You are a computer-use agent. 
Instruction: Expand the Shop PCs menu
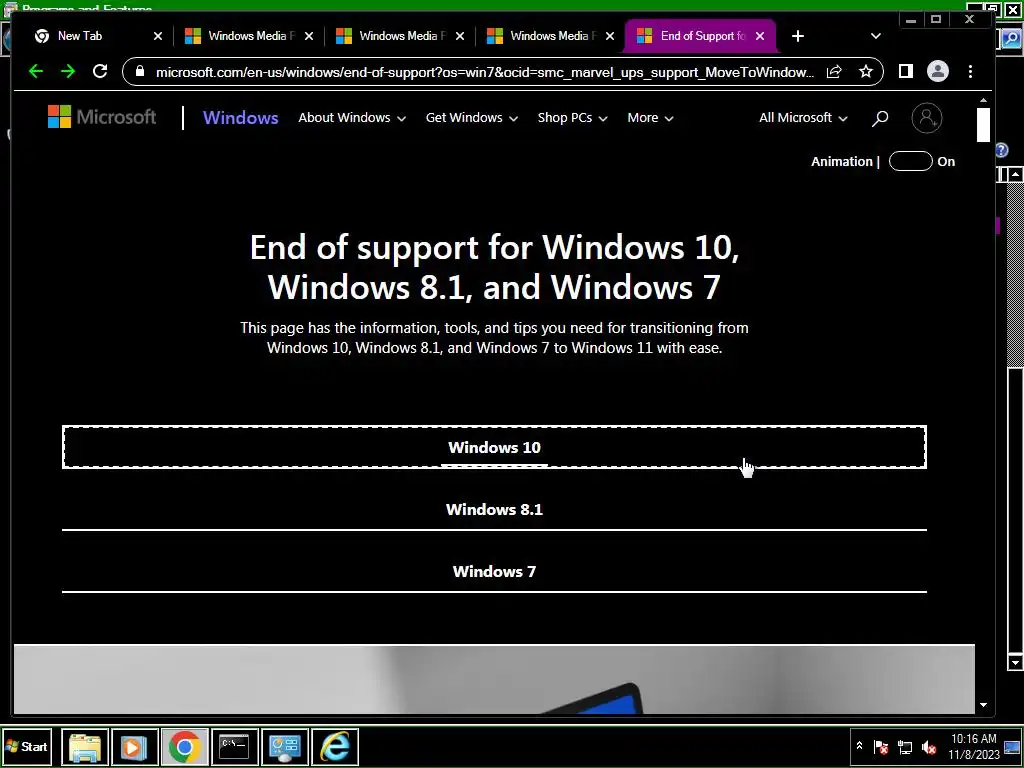click(x=572, y=118)
